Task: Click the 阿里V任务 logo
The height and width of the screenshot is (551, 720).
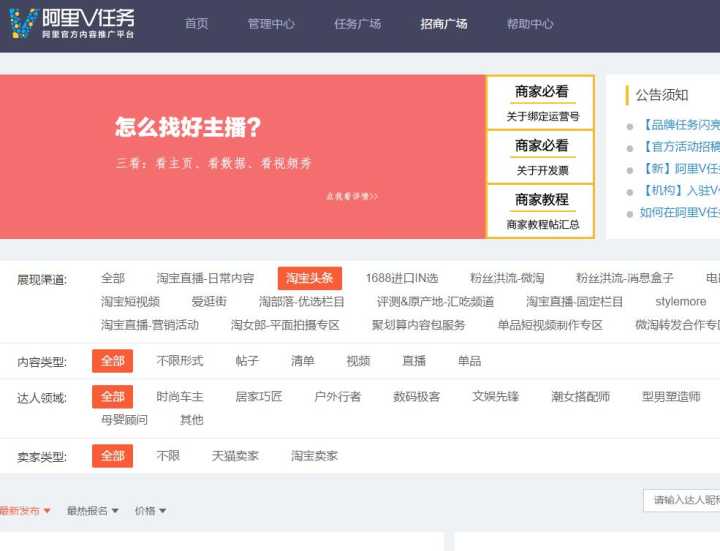Action: 72,23
